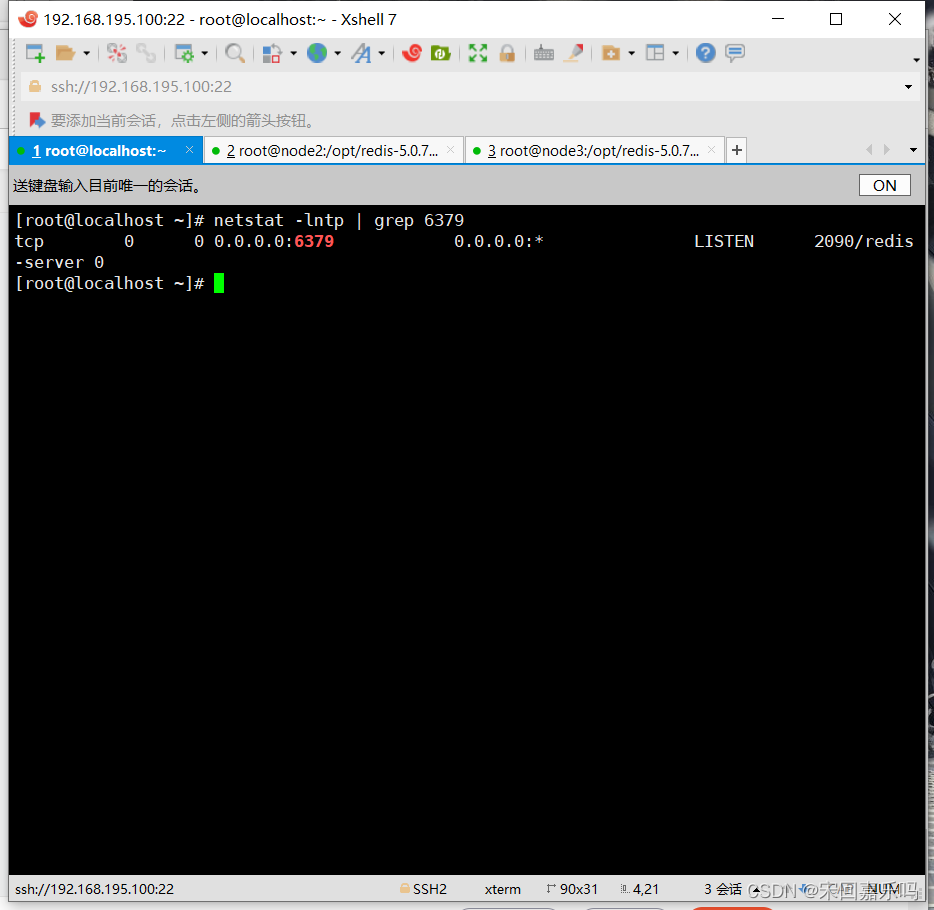Click the keyboard key mapping icon
Viewport: 934px width, 910px height.
coord(543,54)
